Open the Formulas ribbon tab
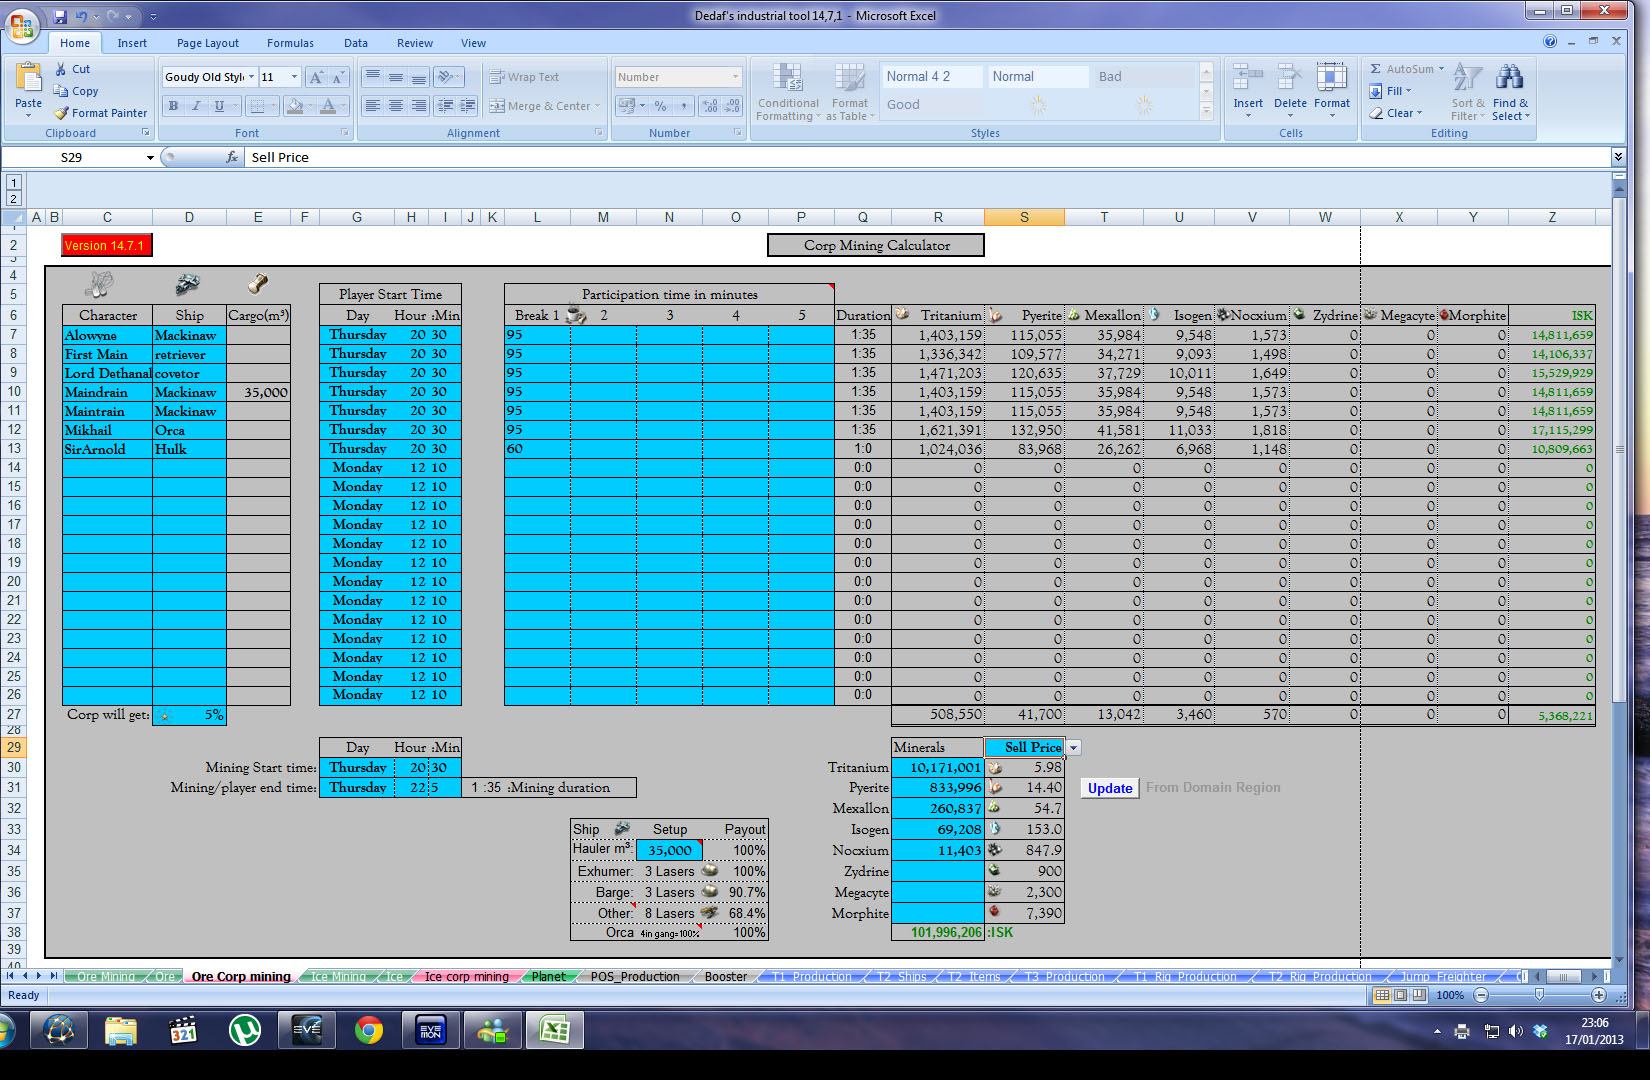The height and width of the screenshot is (1080, 1650). pyautogui.click(x=290, y=43)
